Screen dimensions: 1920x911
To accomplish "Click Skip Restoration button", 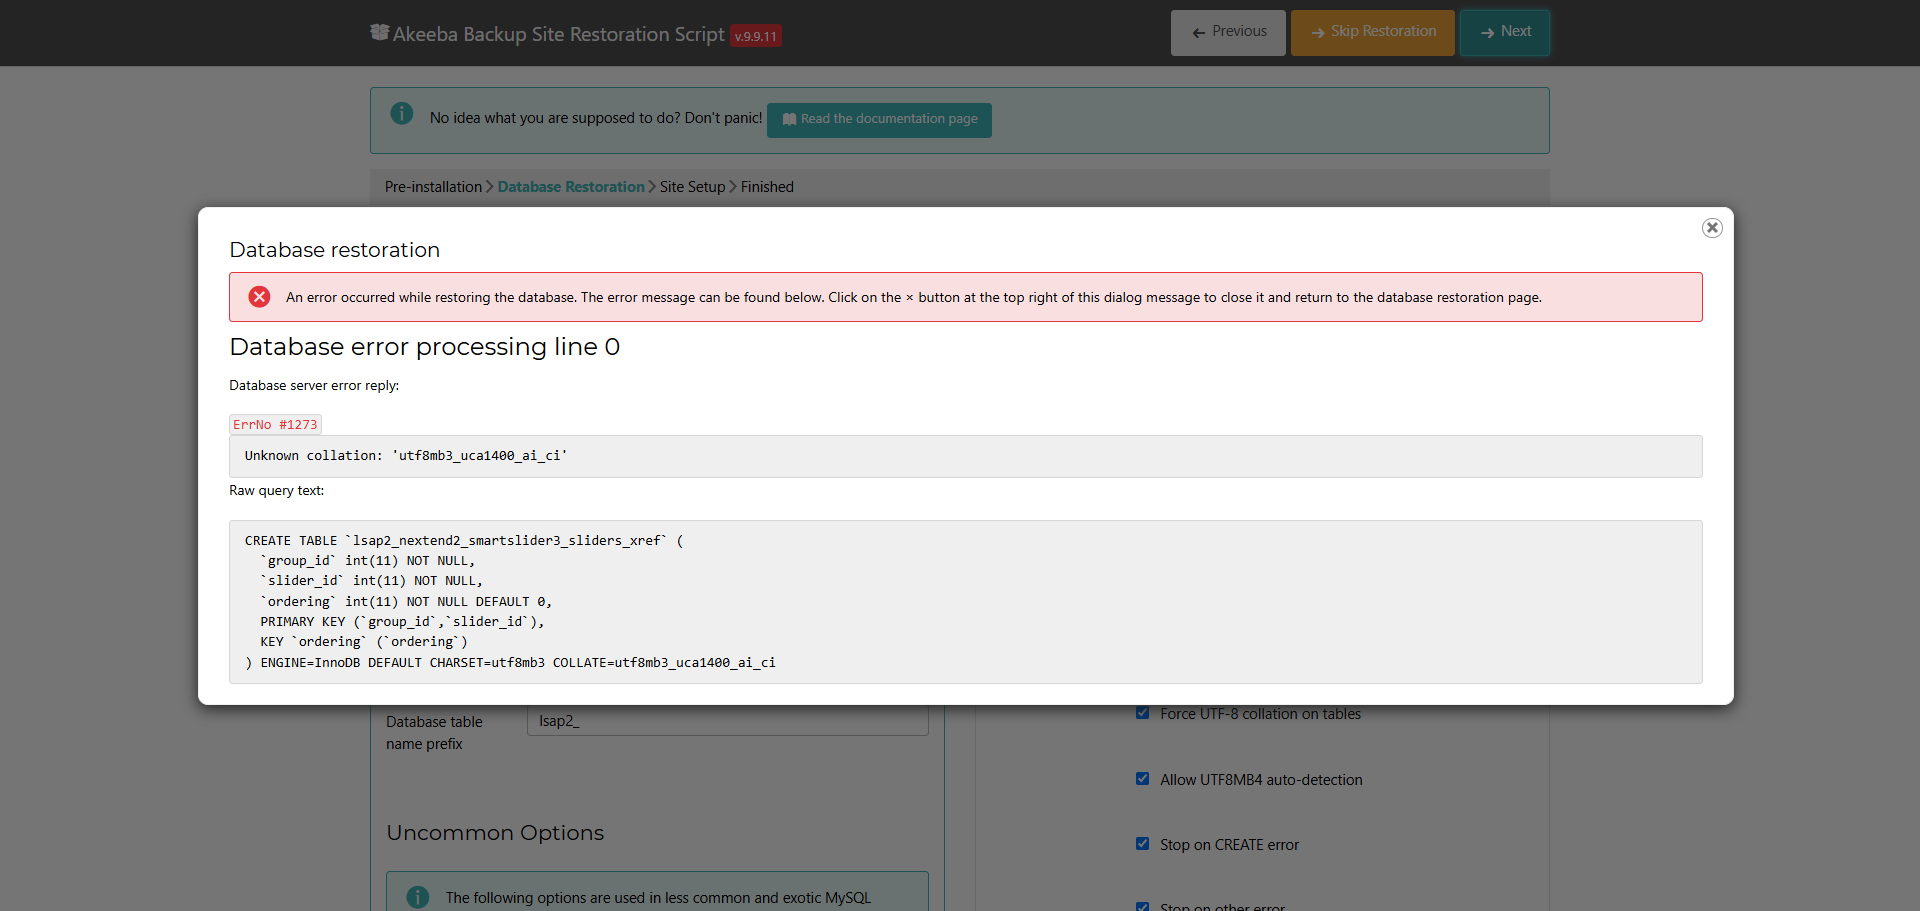I will coord(1373,32).
